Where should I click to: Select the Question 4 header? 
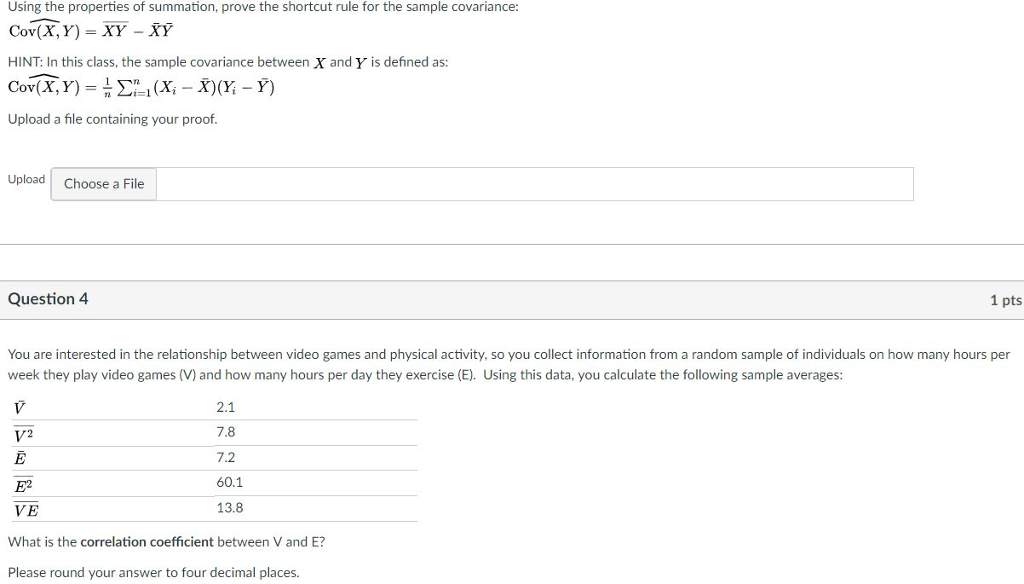click(x=47, y=298)
